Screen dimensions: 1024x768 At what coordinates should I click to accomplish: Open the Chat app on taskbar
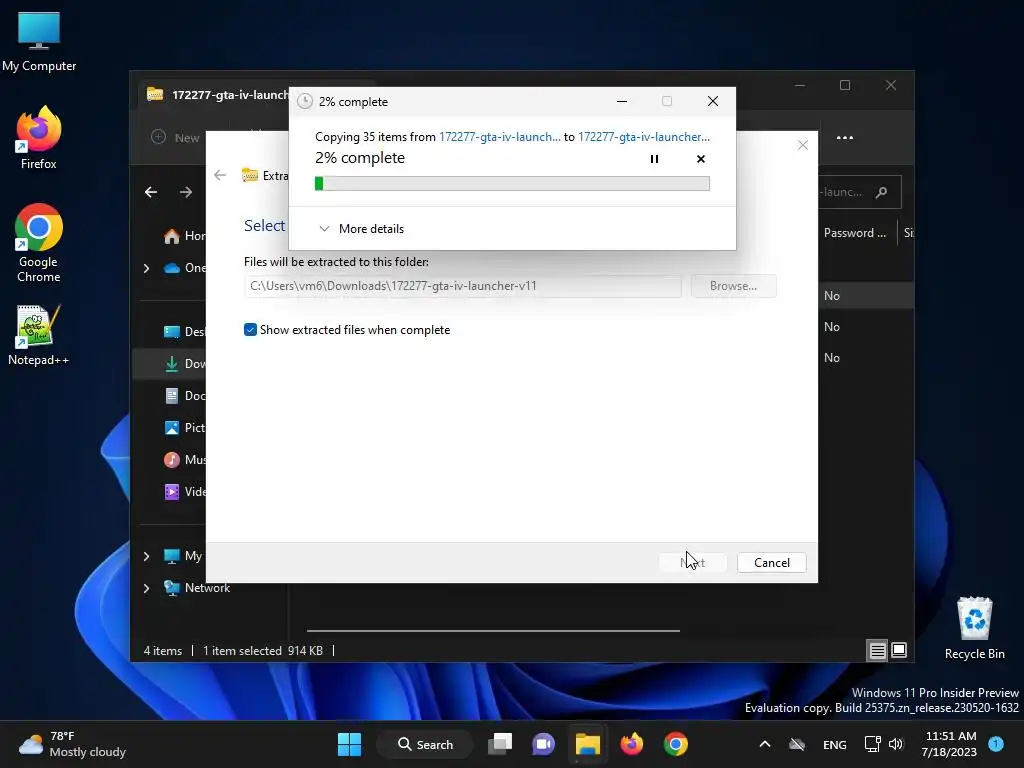[543, 744]
